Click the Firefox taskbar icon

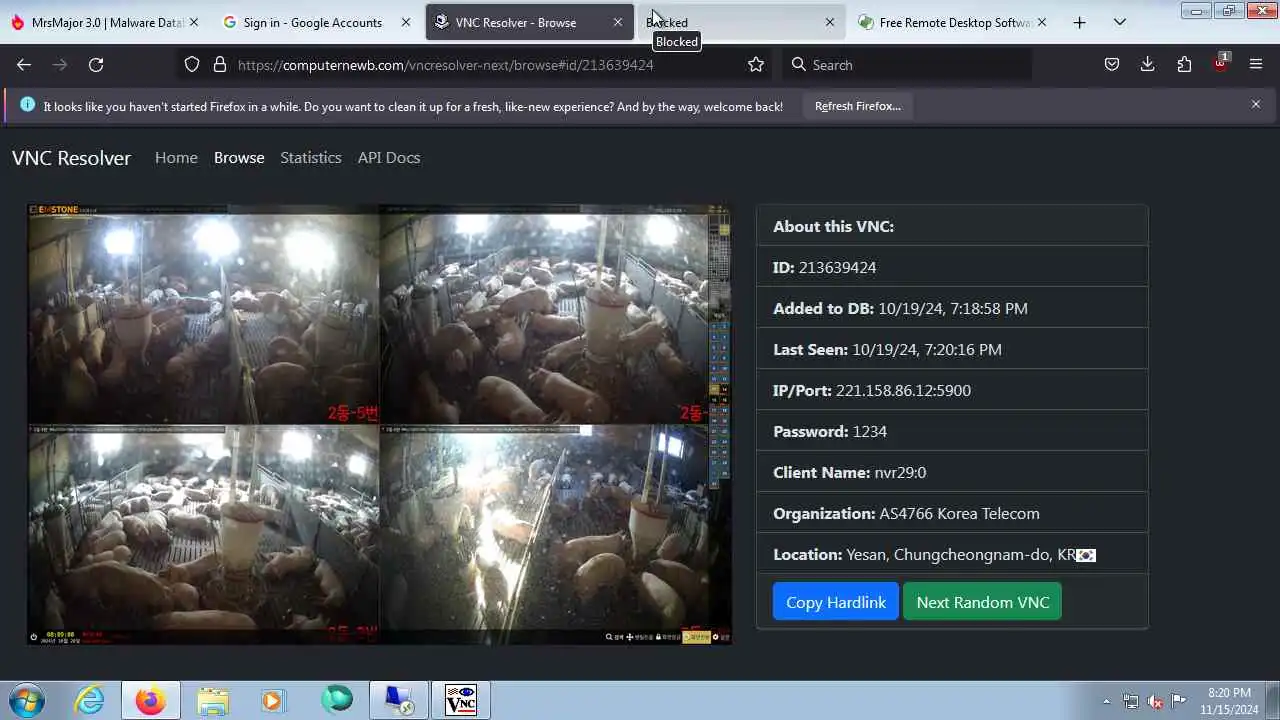click(151, 700)
